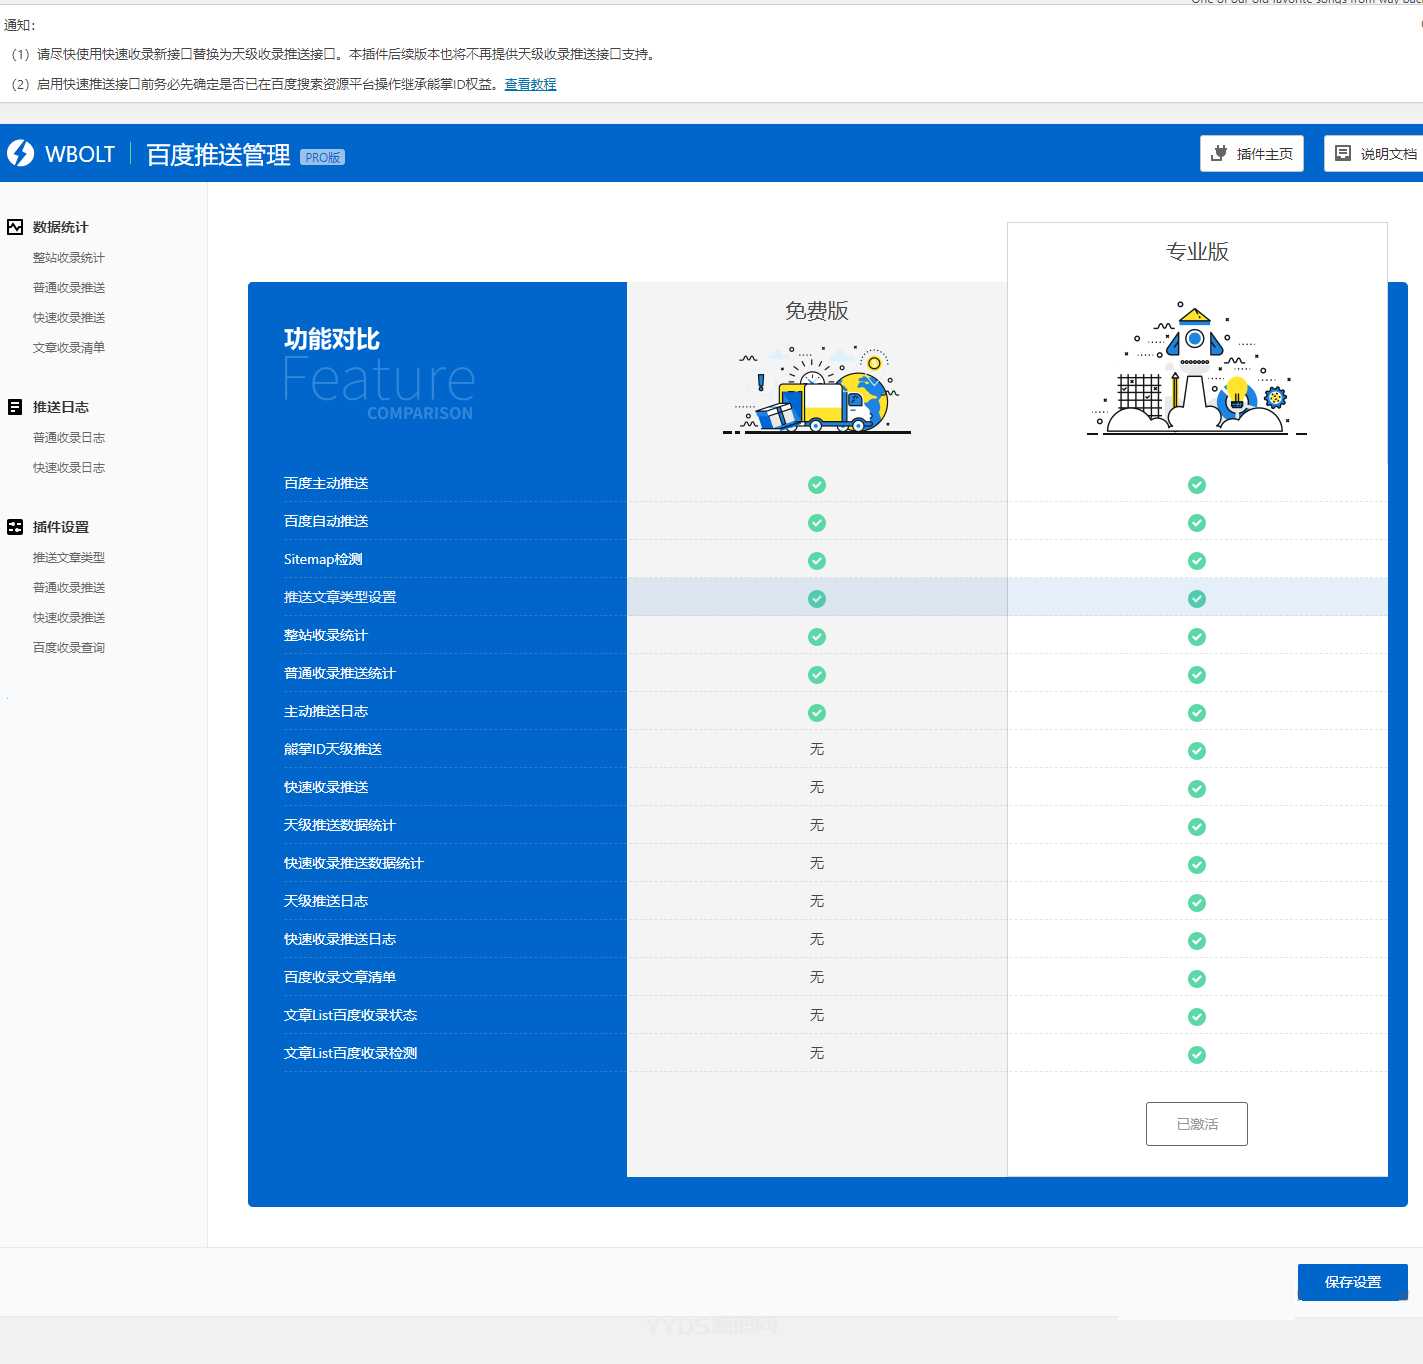Screen dimensions: 1423x1364
Task: Click the WBOLT lightning bolt logo
Action: (21, 153)
